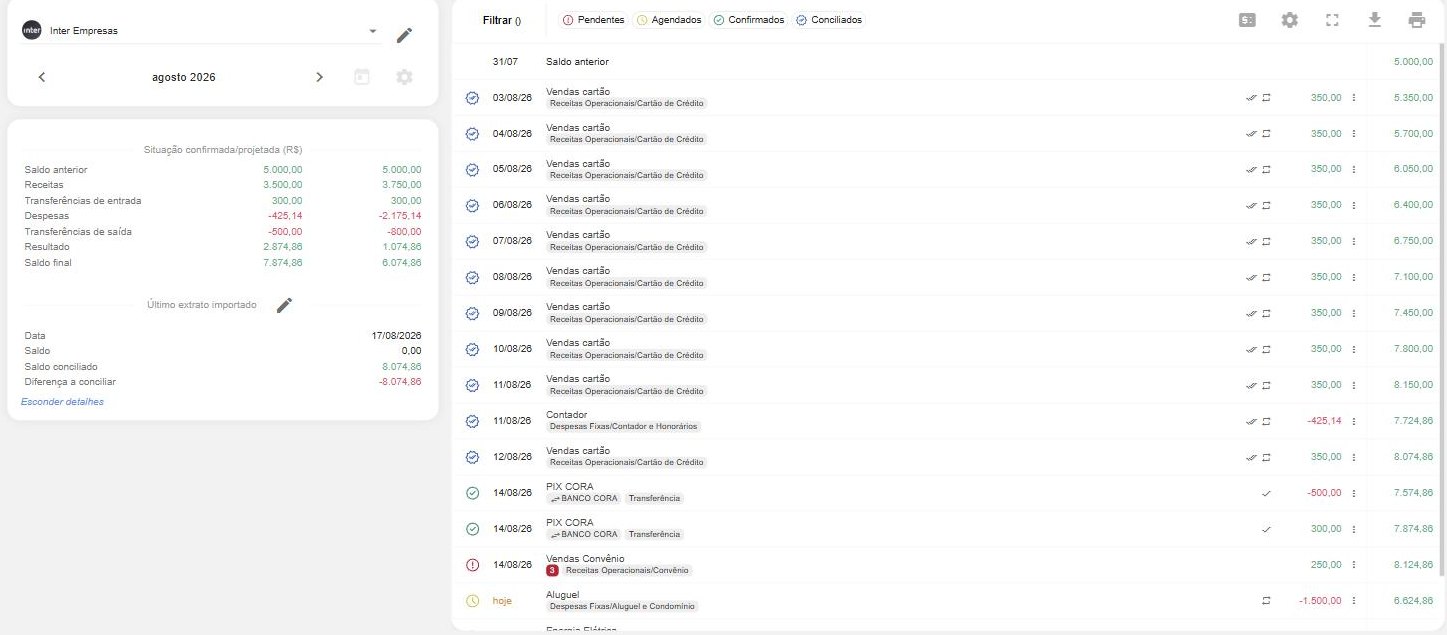Select the Despesas Fixas/Contador e Honorários tag
The width and height of the screenshot is (1447, 635).
coord(624,426)
